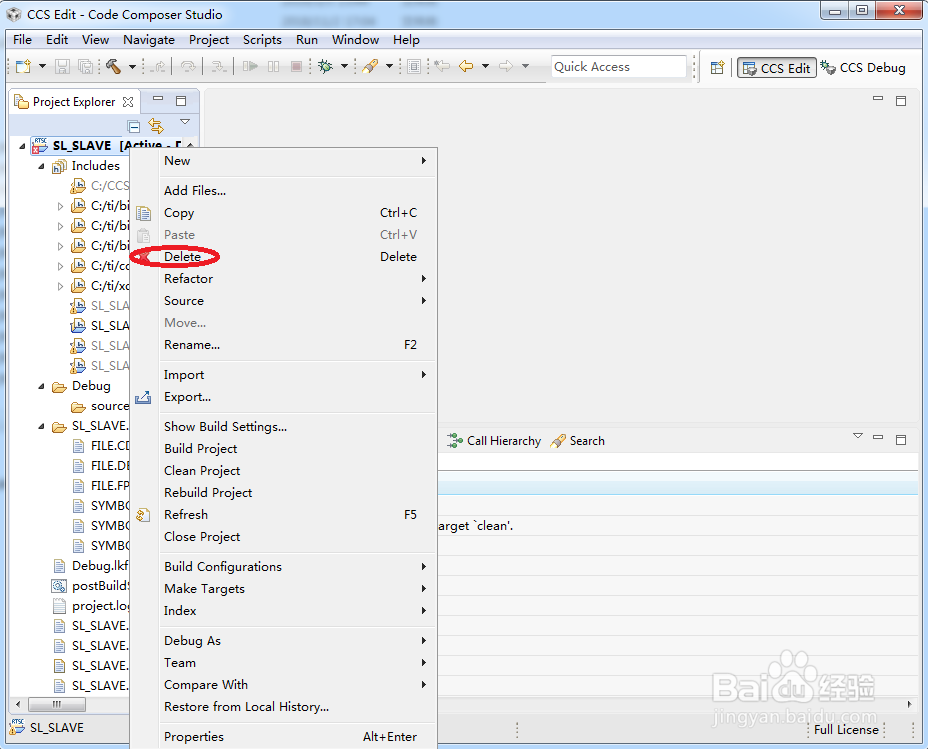
Task: Click the Refresh icon in context menu
Action: point(143,515)
